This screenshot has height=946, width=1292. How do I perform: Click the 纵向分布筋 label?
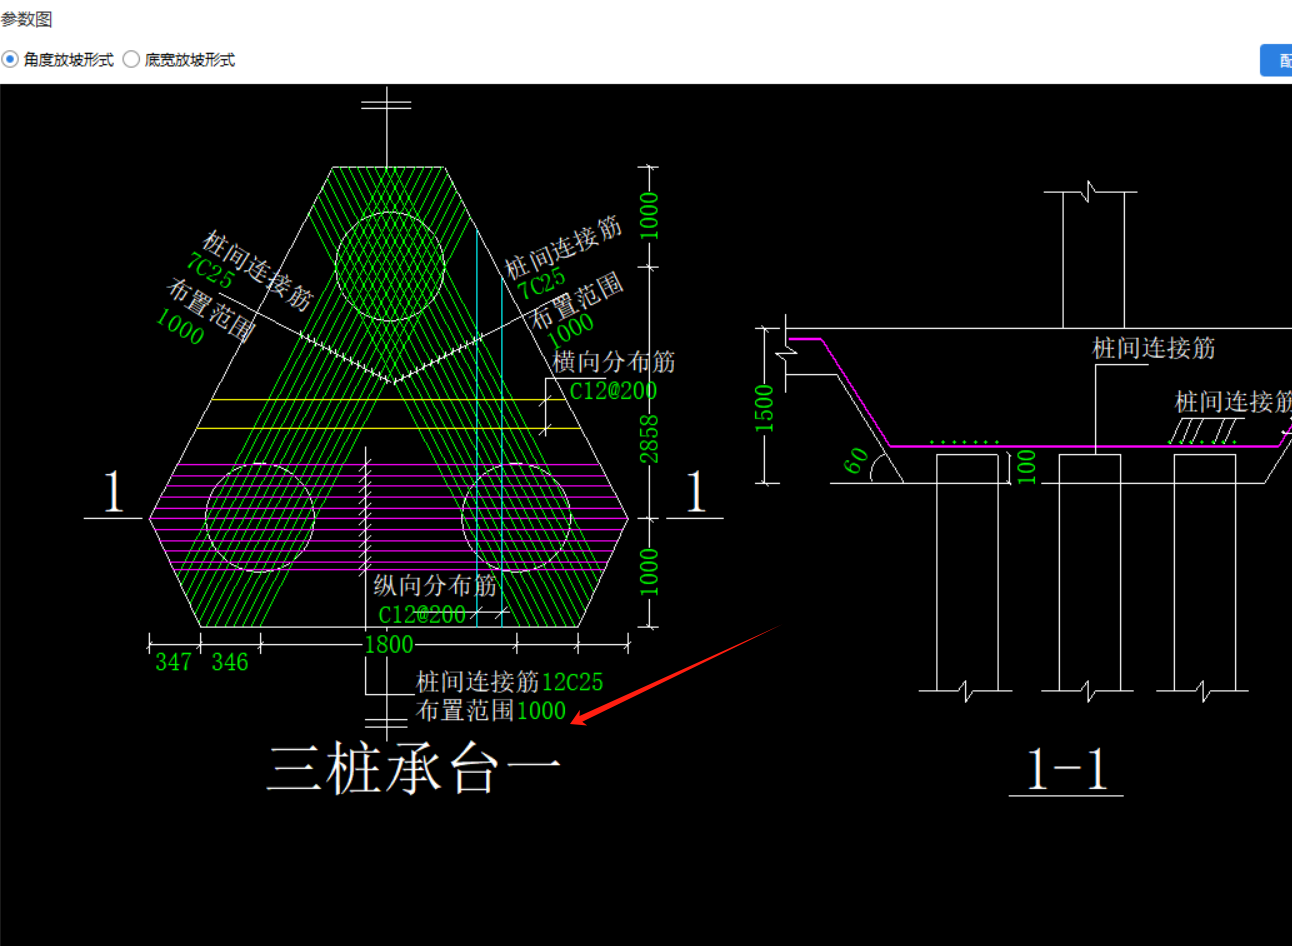click(x=436, y=586)
